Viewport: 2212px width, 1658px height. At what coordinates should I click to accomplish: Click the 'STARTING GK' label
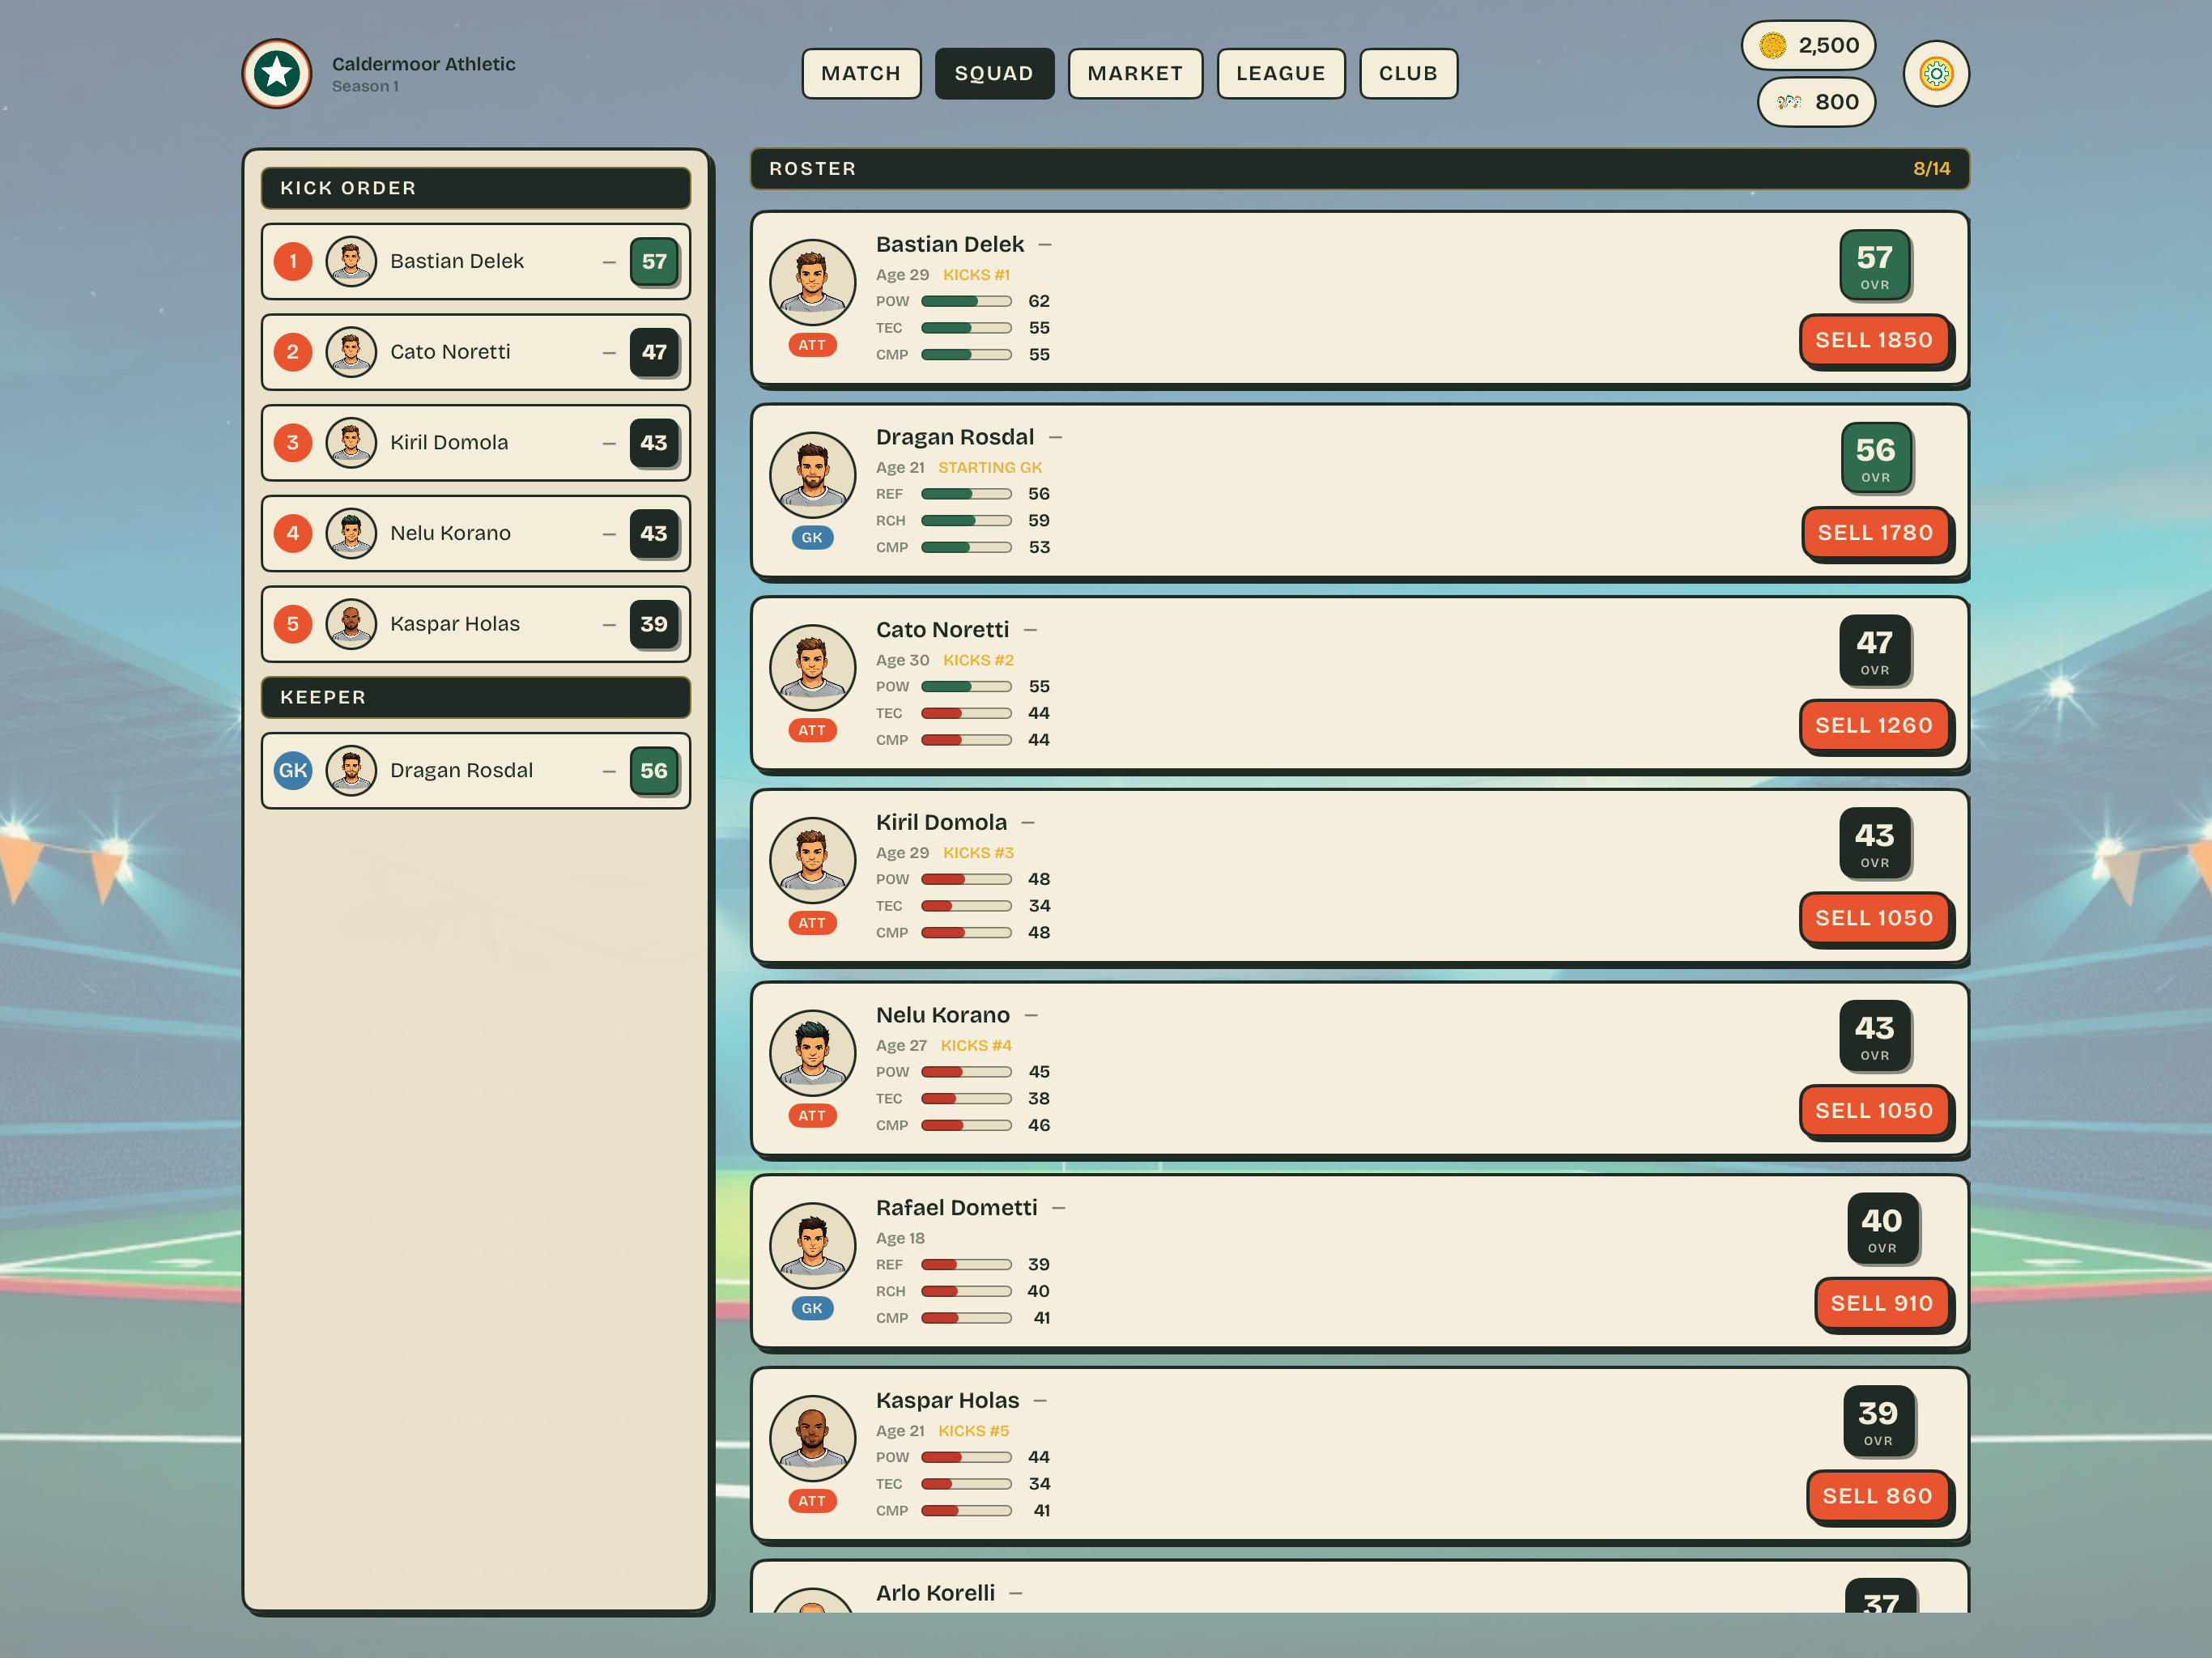(990, 467)
